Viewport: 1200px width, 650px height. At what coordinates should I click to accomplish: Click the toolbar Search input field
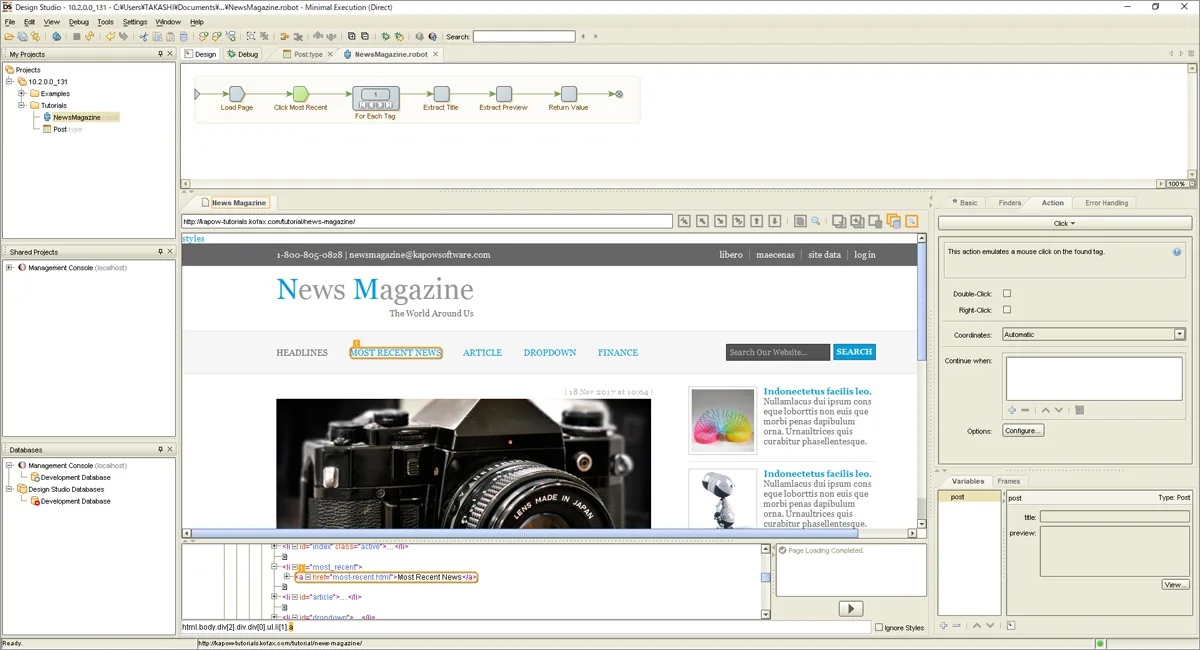pyautogui.click(x=524, y=37)
